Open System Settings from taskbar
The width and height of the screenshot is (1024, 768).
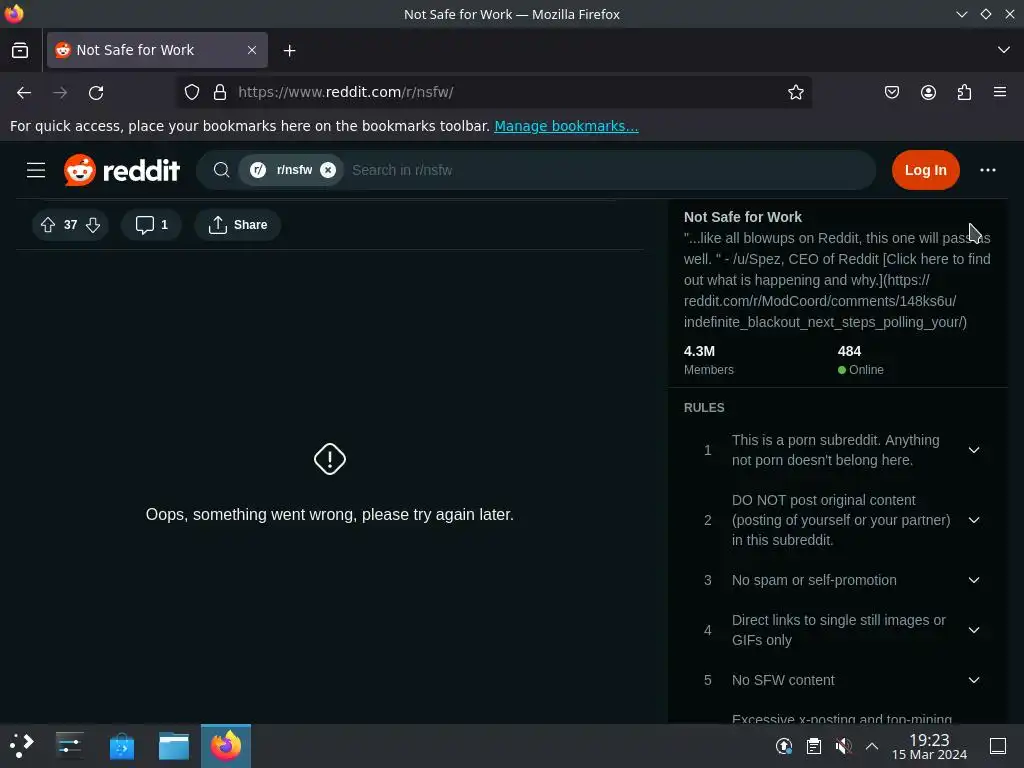[69, 746]
